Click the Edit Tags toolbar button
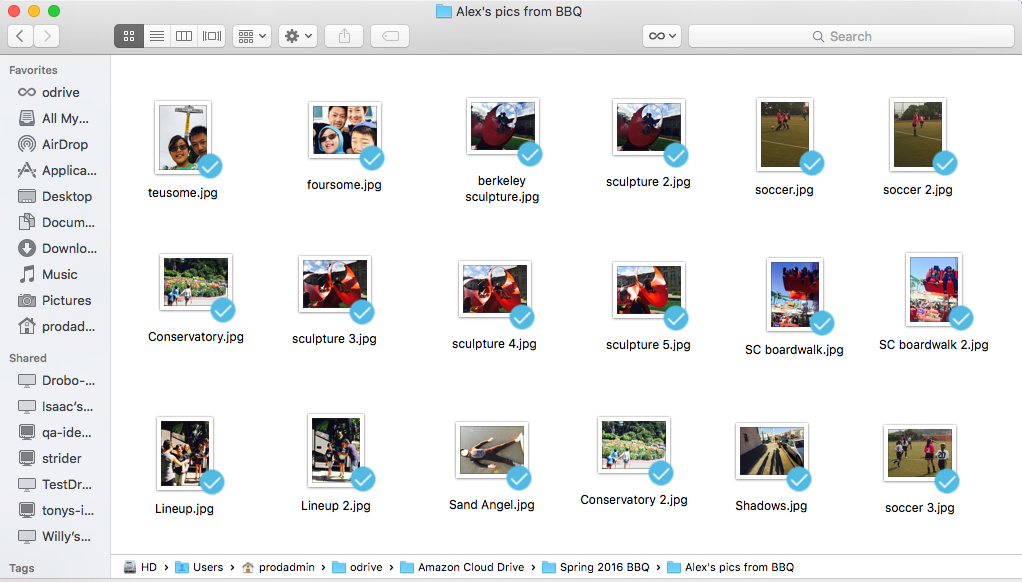 click(x=390, y=36)
